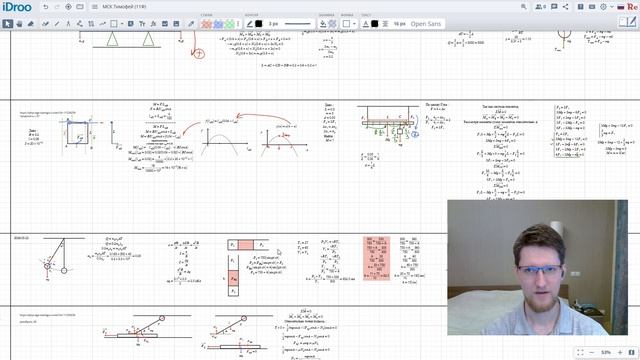
Task: Pick the eraser tool
Action: pos(31,24)
